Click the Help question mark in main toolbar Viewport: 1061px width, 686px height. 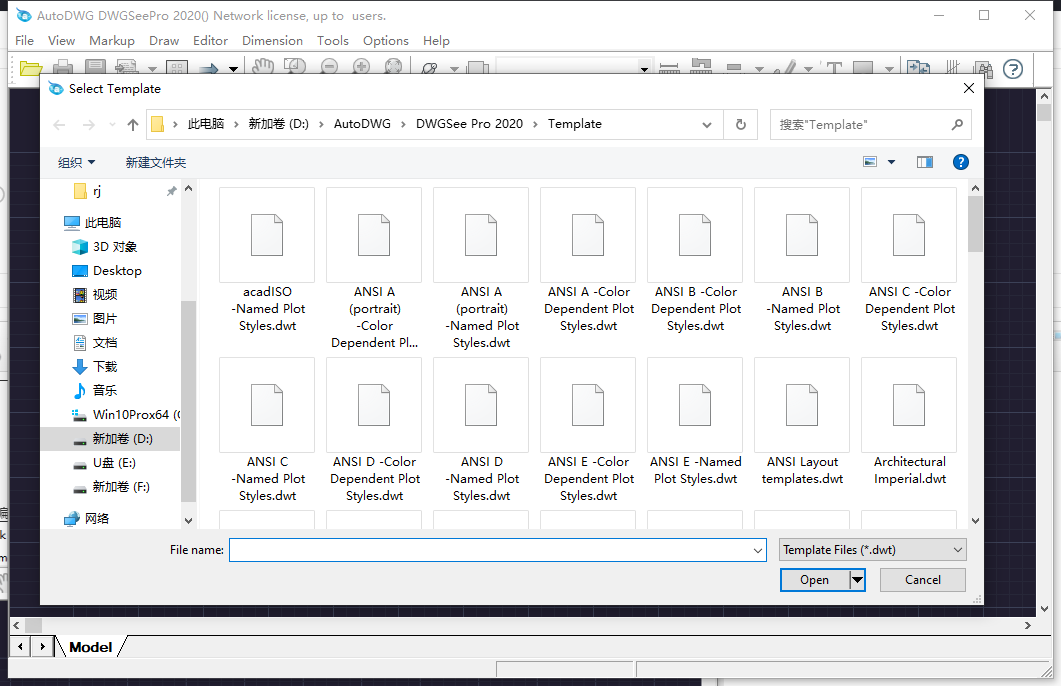click(1013, 69)
